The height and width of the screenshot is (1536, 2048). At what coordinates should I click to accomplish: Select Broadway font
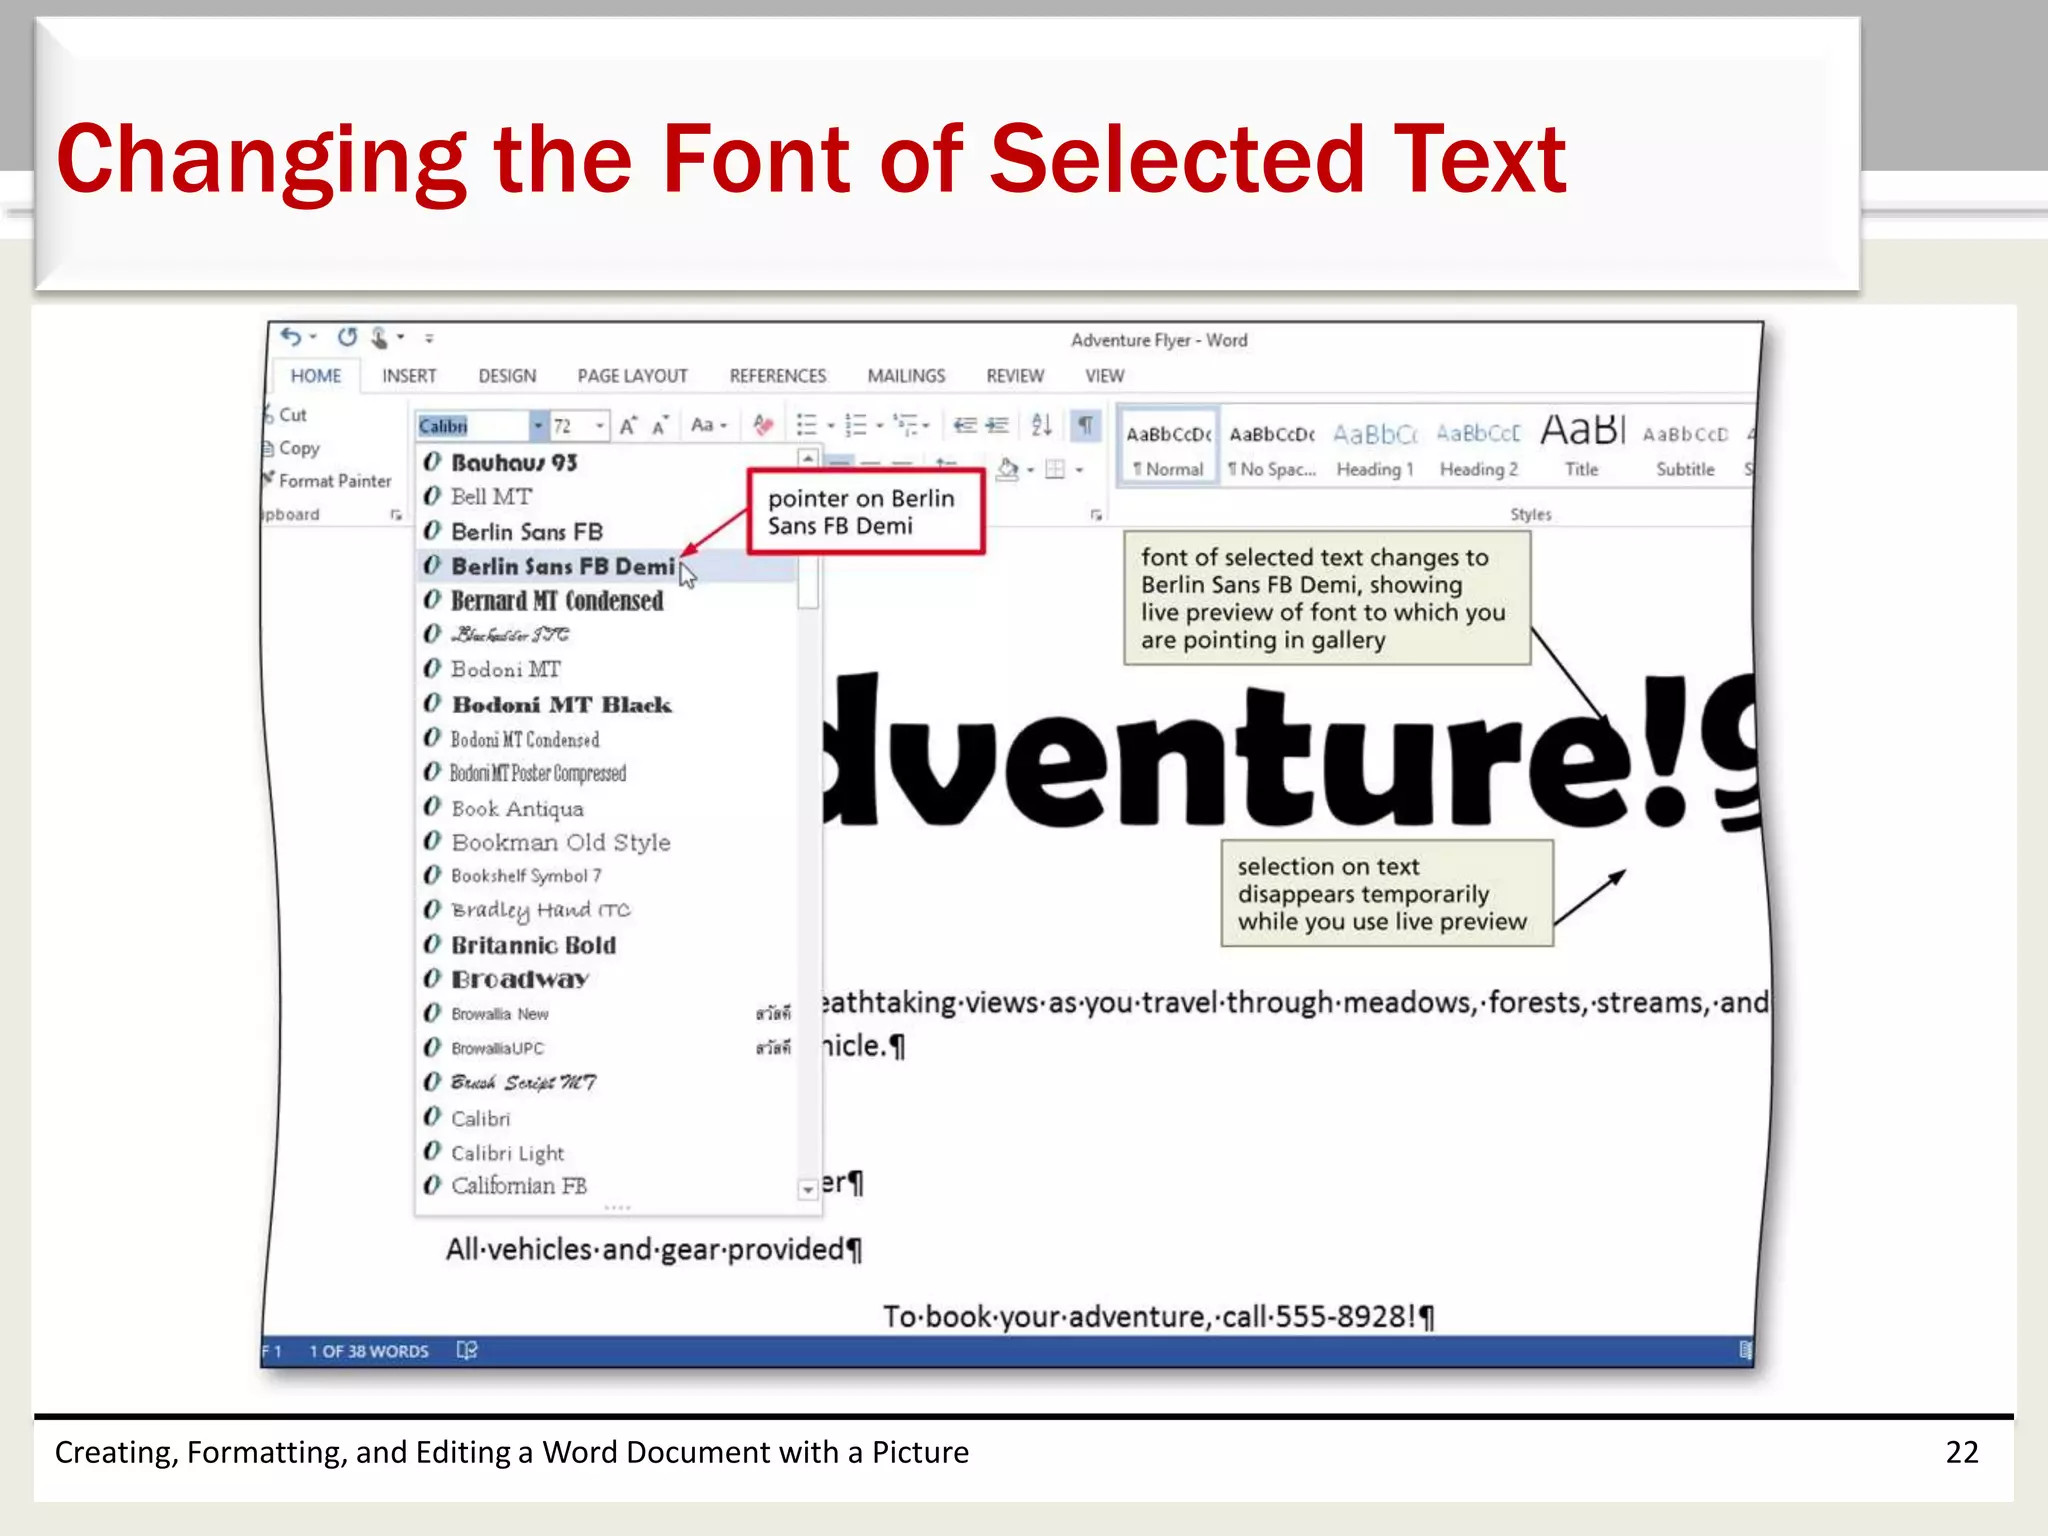606,979
